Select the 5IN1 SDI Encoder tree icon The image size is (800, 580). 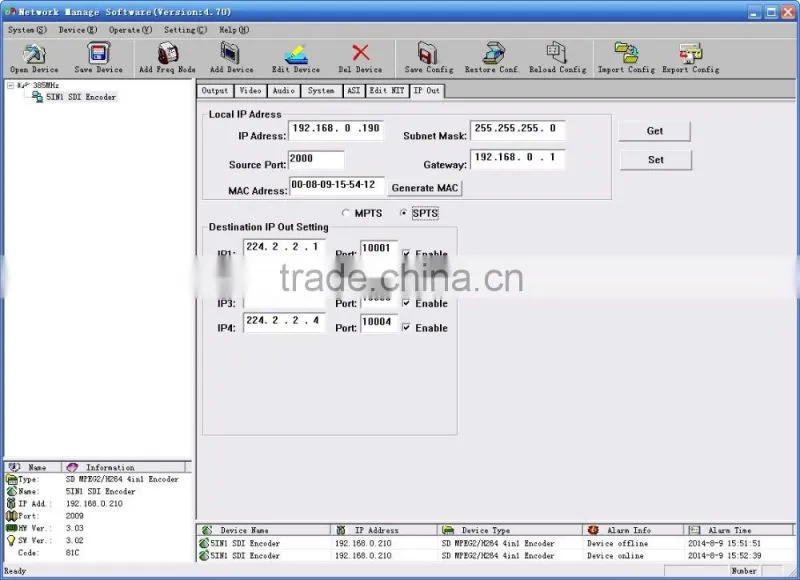[37, 97]
